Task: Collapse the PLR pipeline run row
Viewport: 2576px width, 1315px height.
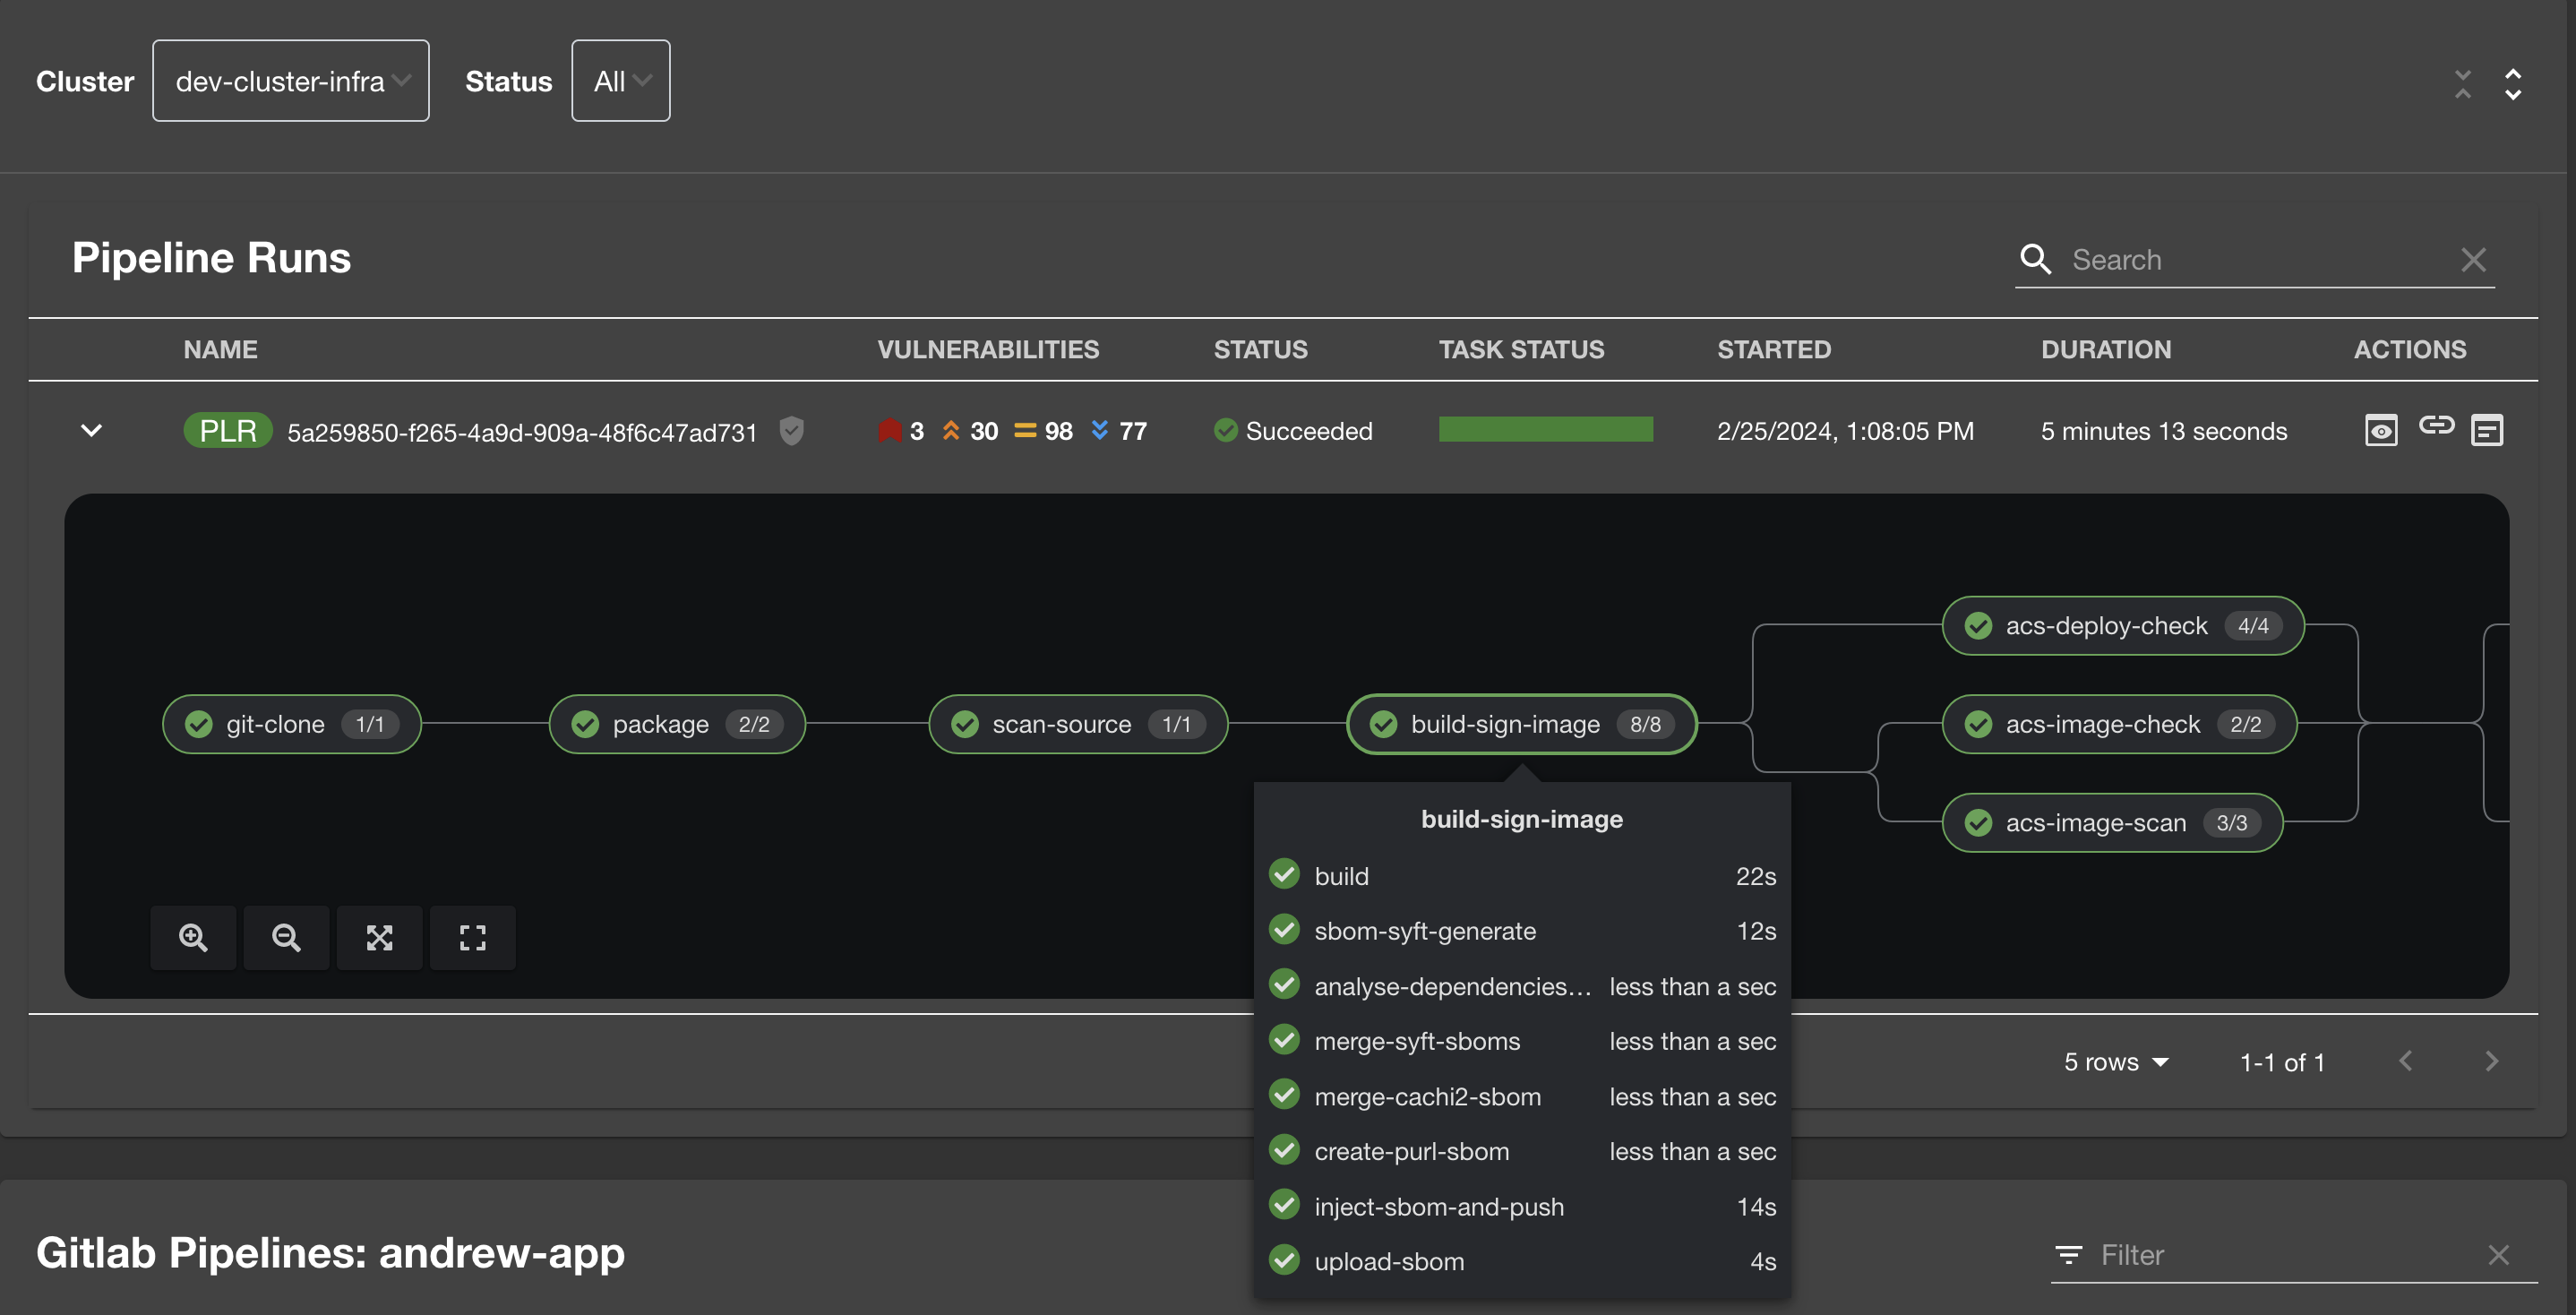Action: (91, 430)
